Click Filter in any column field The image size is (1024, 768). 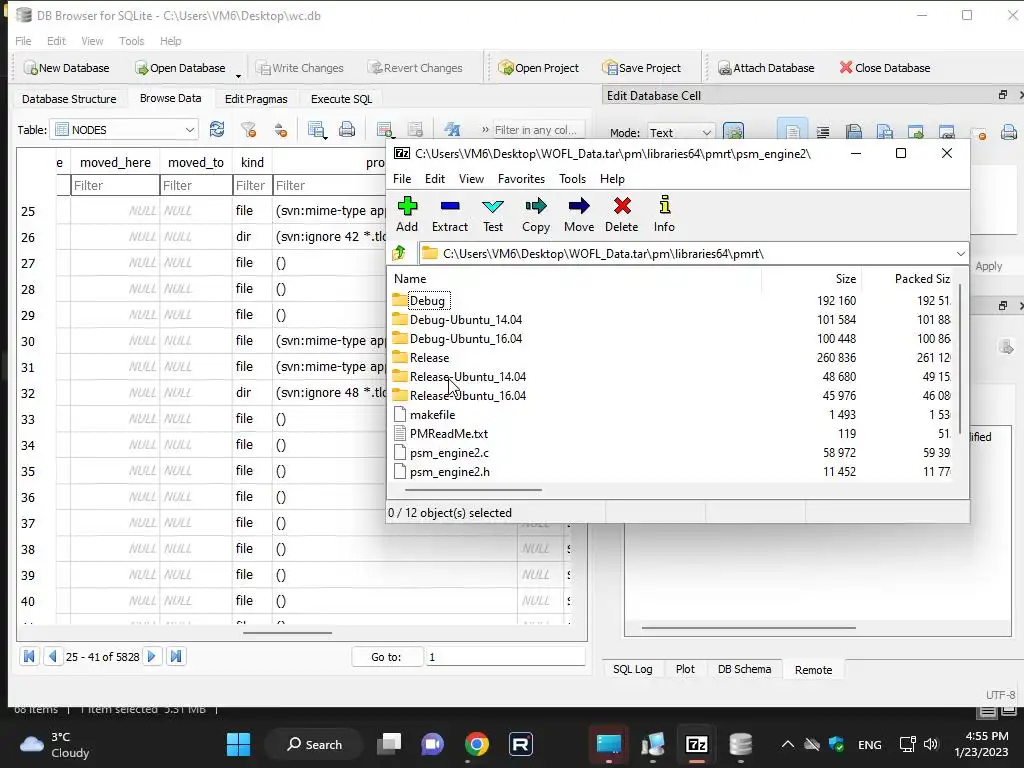(x=537, y=129)
